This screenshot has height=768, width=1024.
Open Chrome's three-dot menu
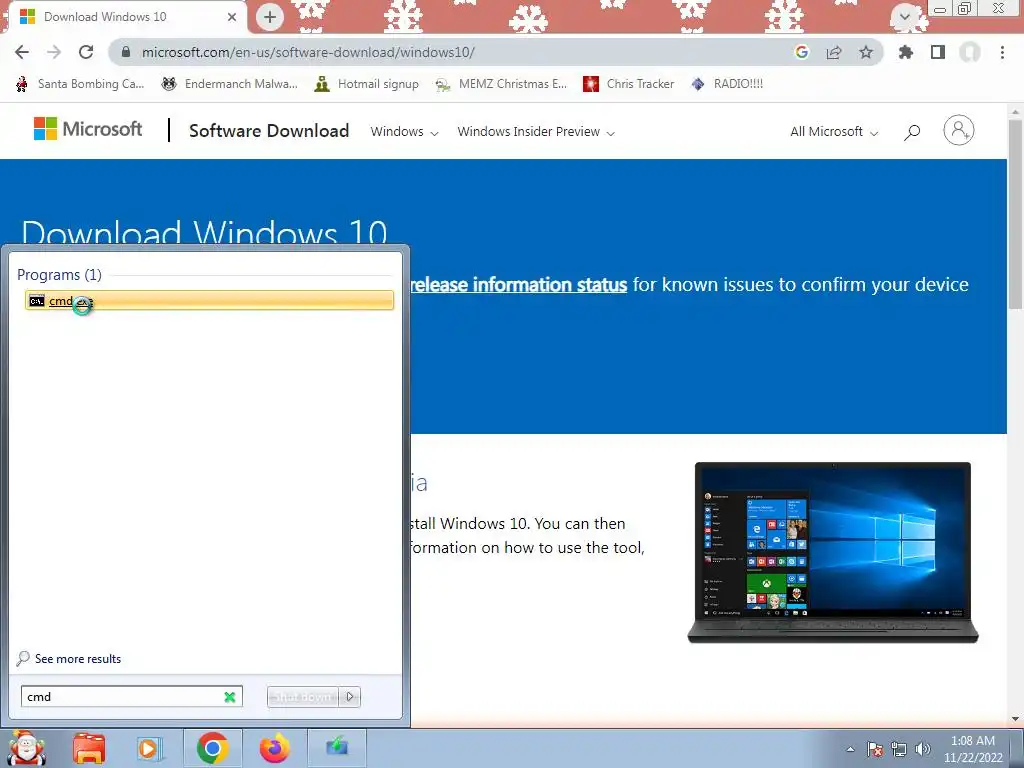tap(1002, 52)
